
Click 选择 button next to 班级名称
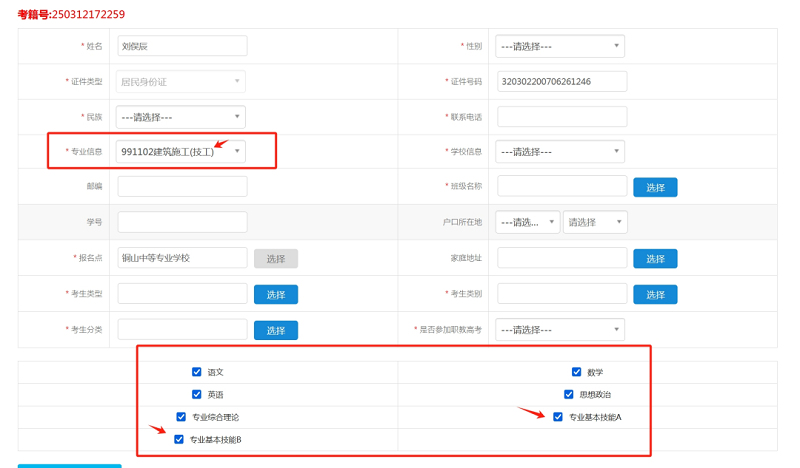[655, 187]
